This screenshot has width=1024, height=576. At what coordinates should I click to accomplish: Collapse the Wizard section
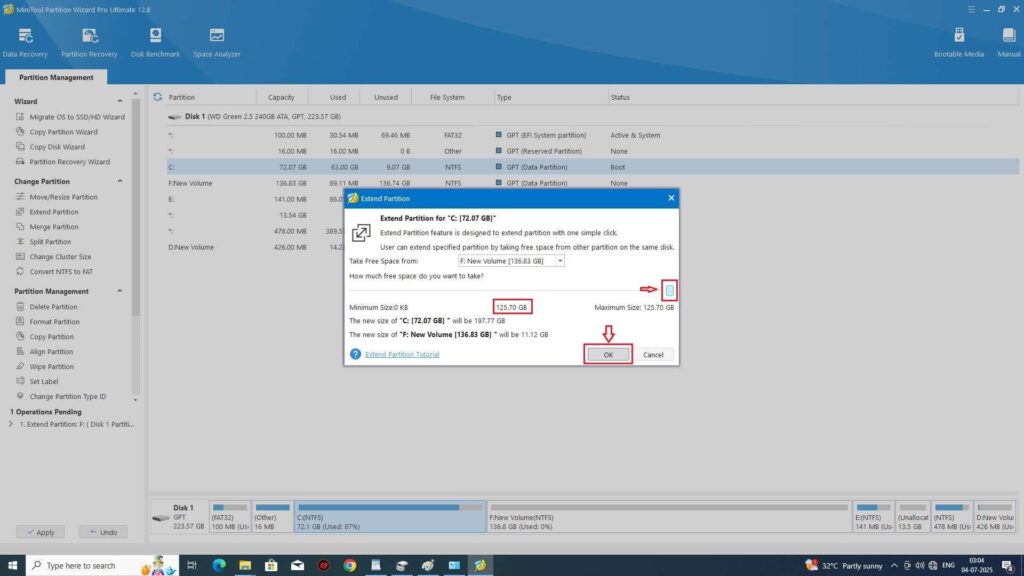tap(121, 101)
